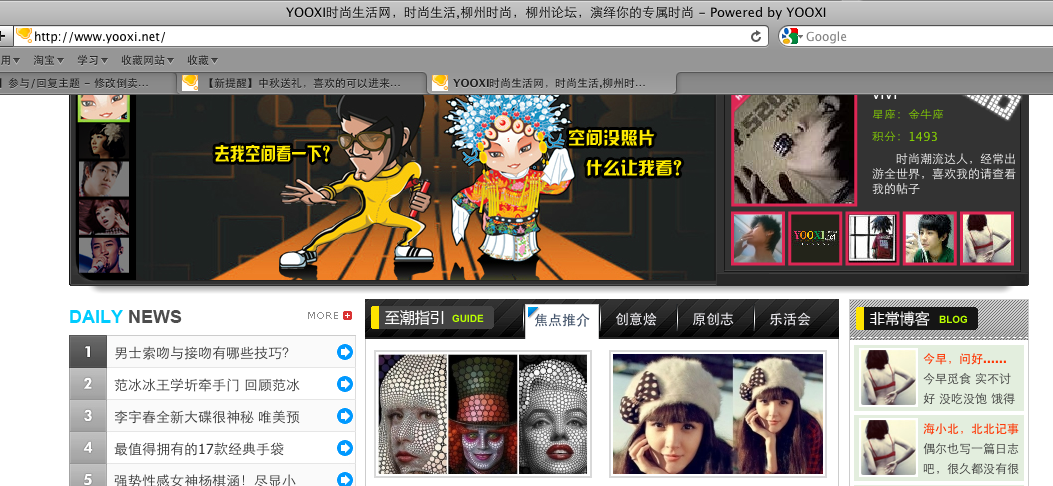The height and width of the screenshot is (486, 1053).
Task: Open news item 强势性感女神杨棋涵
Action: coord(204,479)
